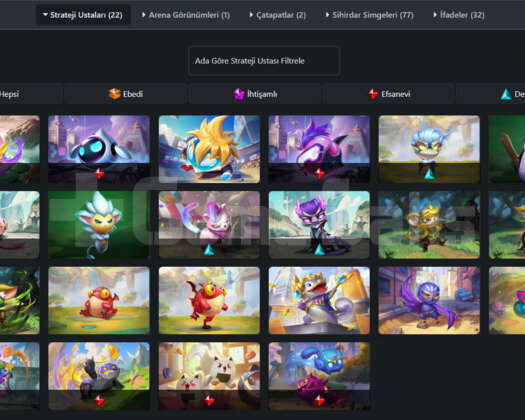Filter by İhtişamlı rarity
Viewport: 525px width, 420px height.
255,94
